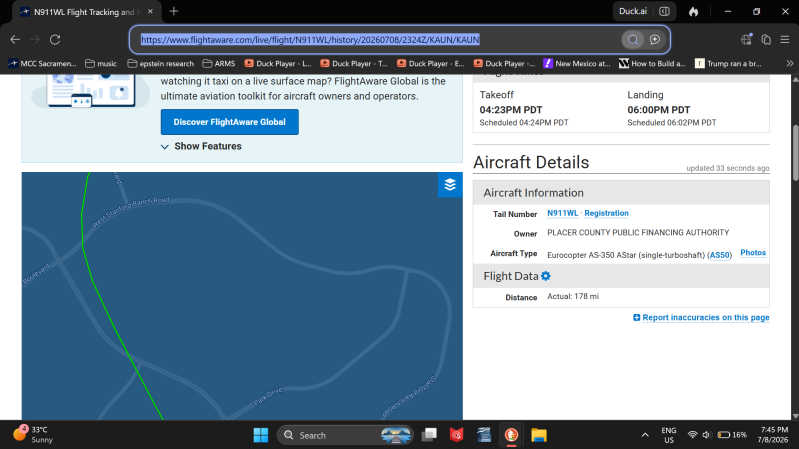Open the epstein research bookmark folder
The height and width of the screenshot is (449, 799).
pos(161,63)
